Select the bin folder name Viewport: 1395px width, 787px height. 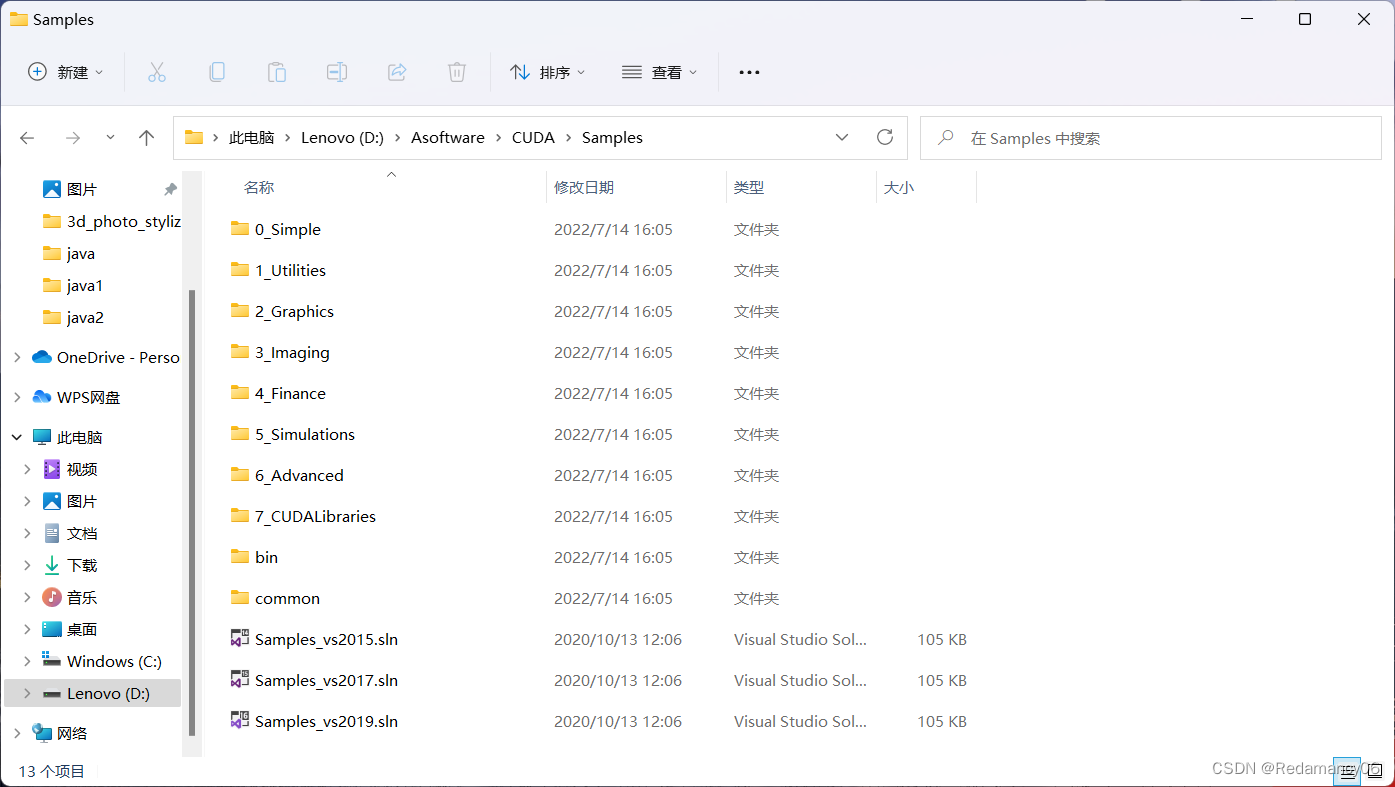click(266, 557)
